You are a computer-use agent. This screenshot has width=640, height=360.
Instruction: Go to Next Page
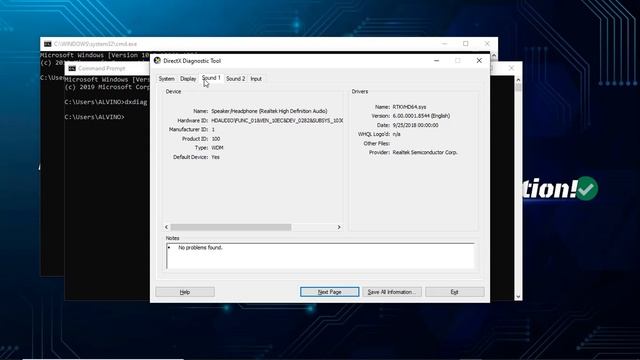[330, 292]
